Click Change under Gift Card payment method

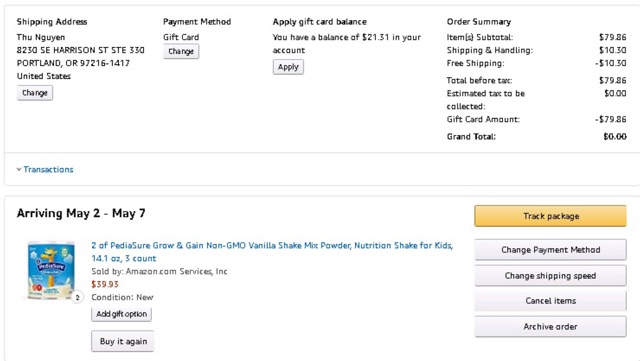[x=181, y=51]
